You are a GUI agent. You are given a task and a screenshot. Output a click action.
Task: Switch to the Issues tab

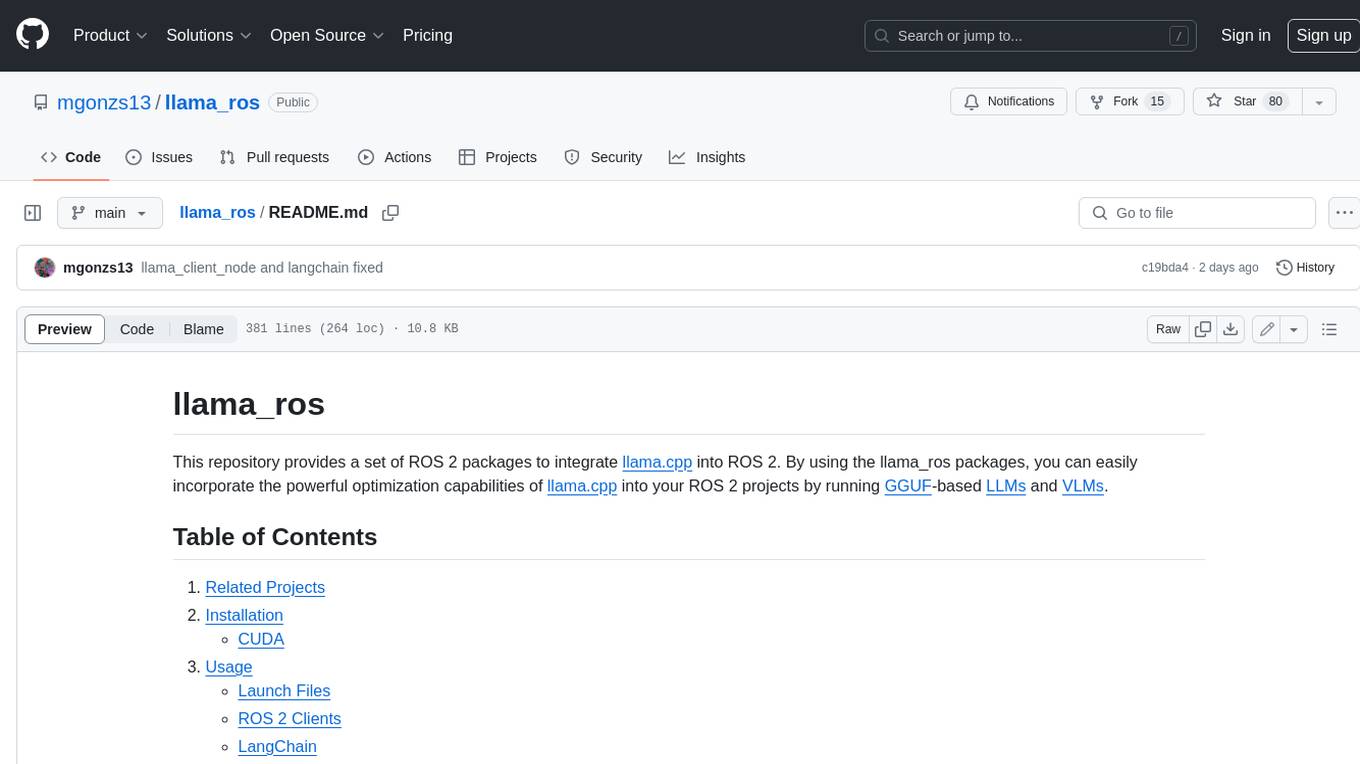159,157
